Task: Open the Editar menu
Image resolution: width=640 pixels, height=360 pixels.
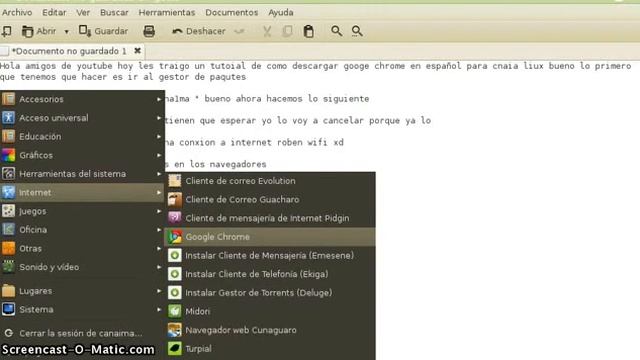Action: pos(54,12)
